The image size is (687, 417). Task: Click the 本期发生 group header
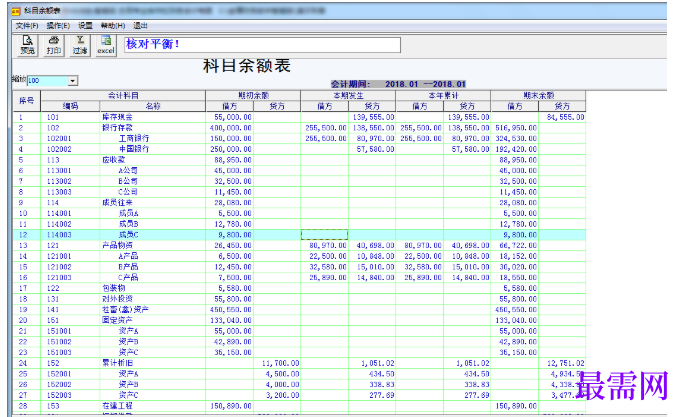click(348, 95)
